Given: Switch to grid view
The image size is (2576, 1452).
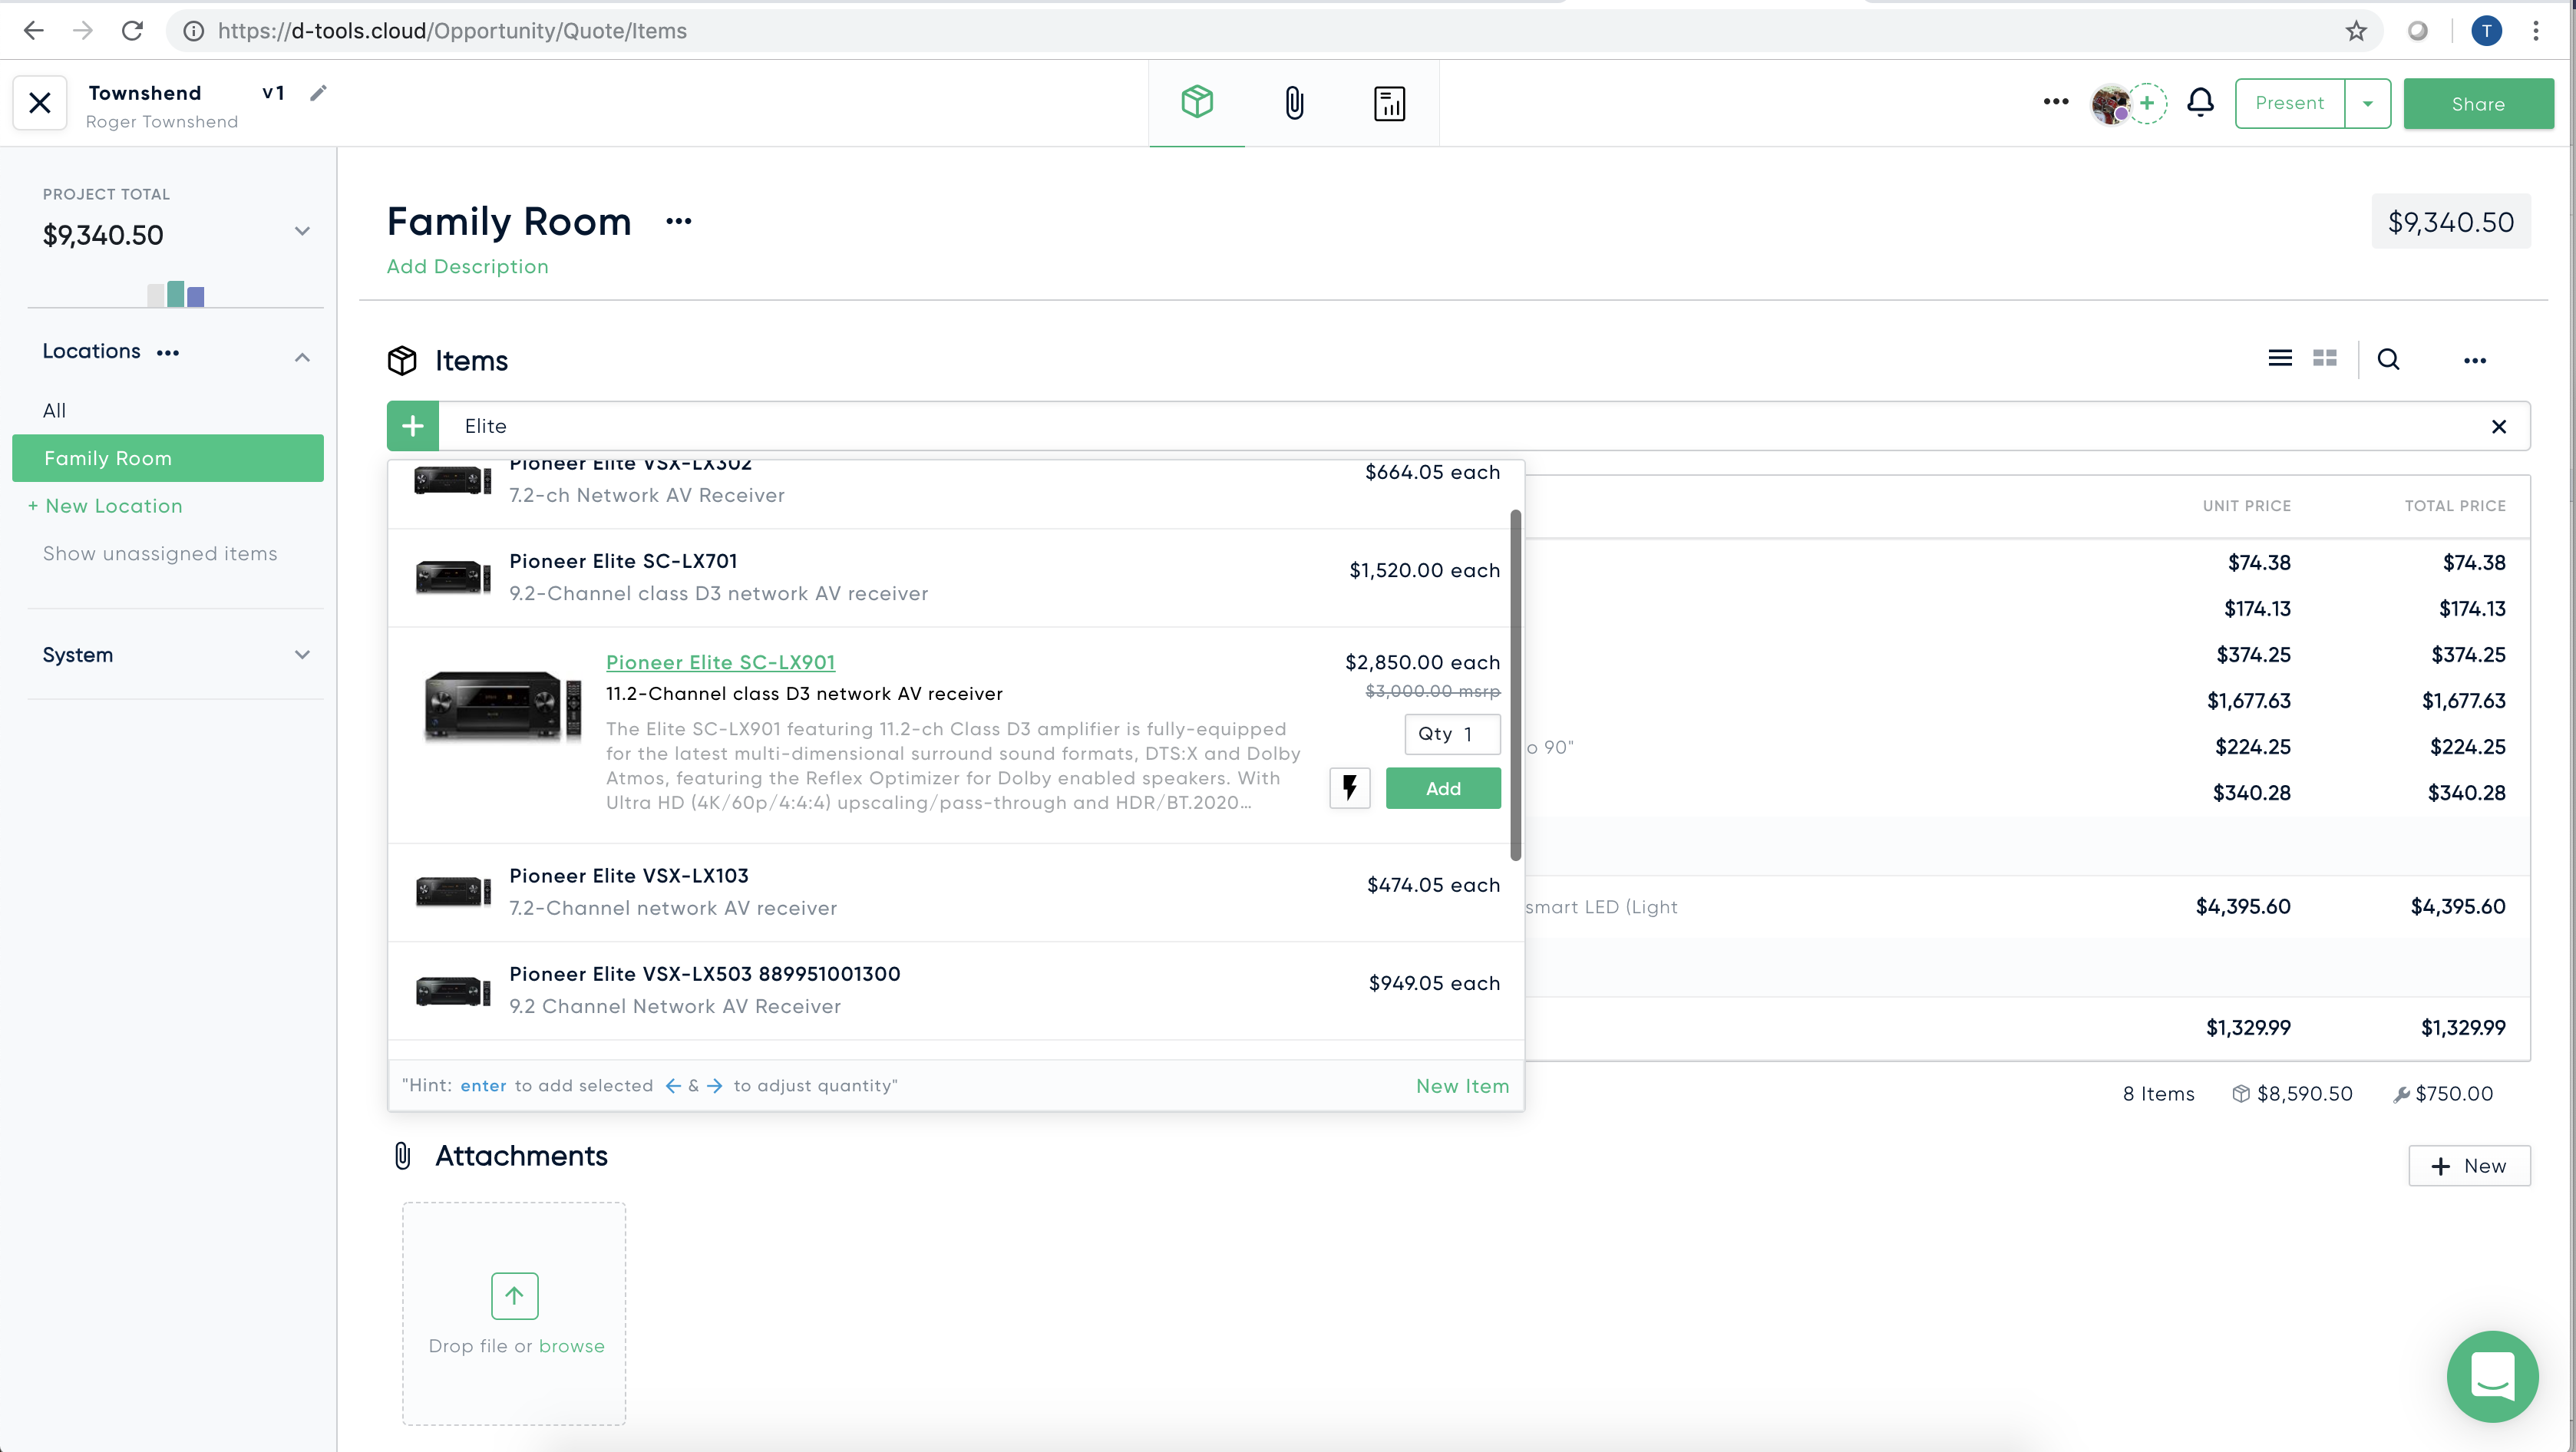Looking at the screenshot, I should [x=2325, y=358].
